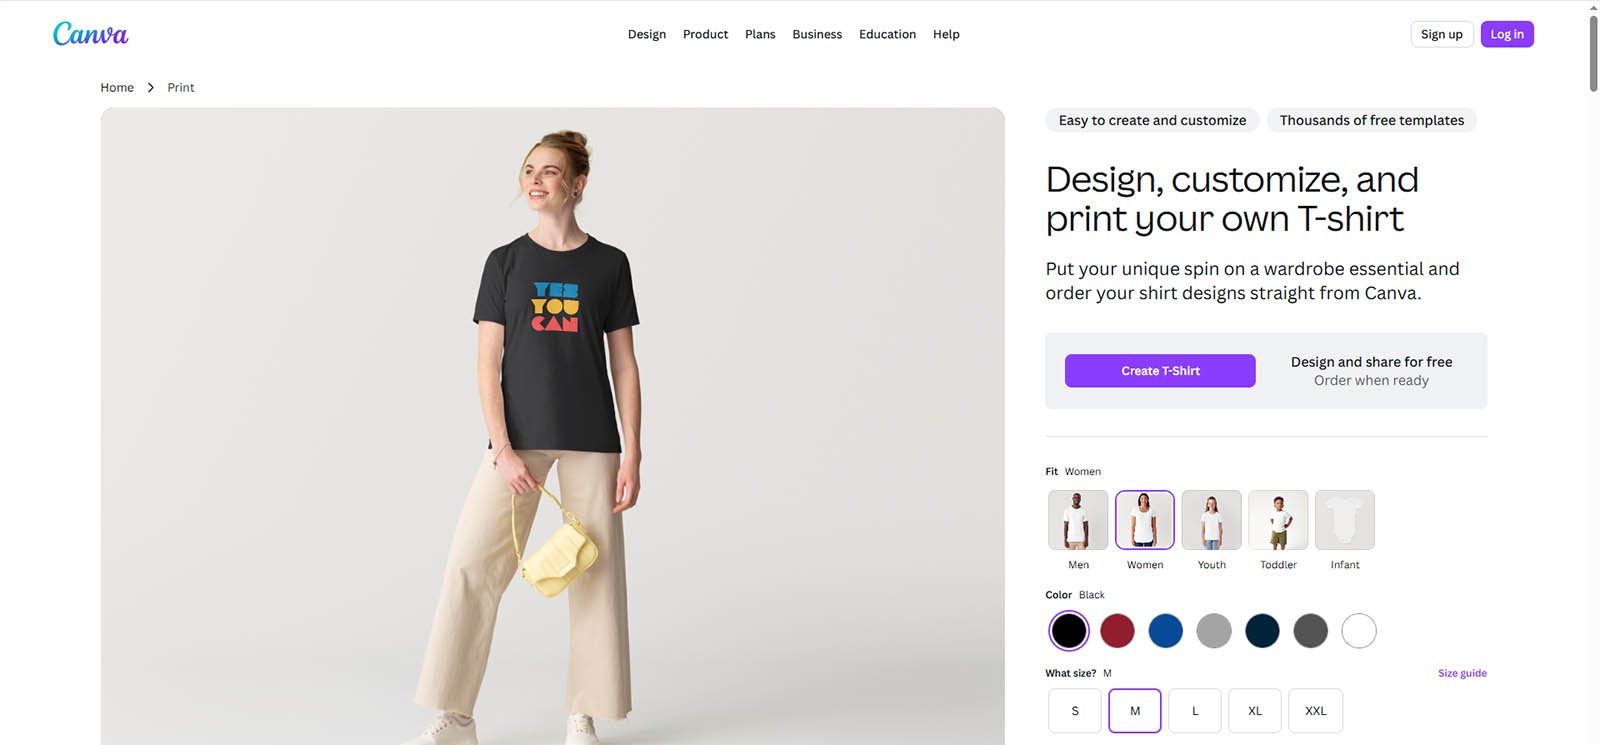Click Home in the breadcrumb trail
1600x745 pixels.
point(117,87)
